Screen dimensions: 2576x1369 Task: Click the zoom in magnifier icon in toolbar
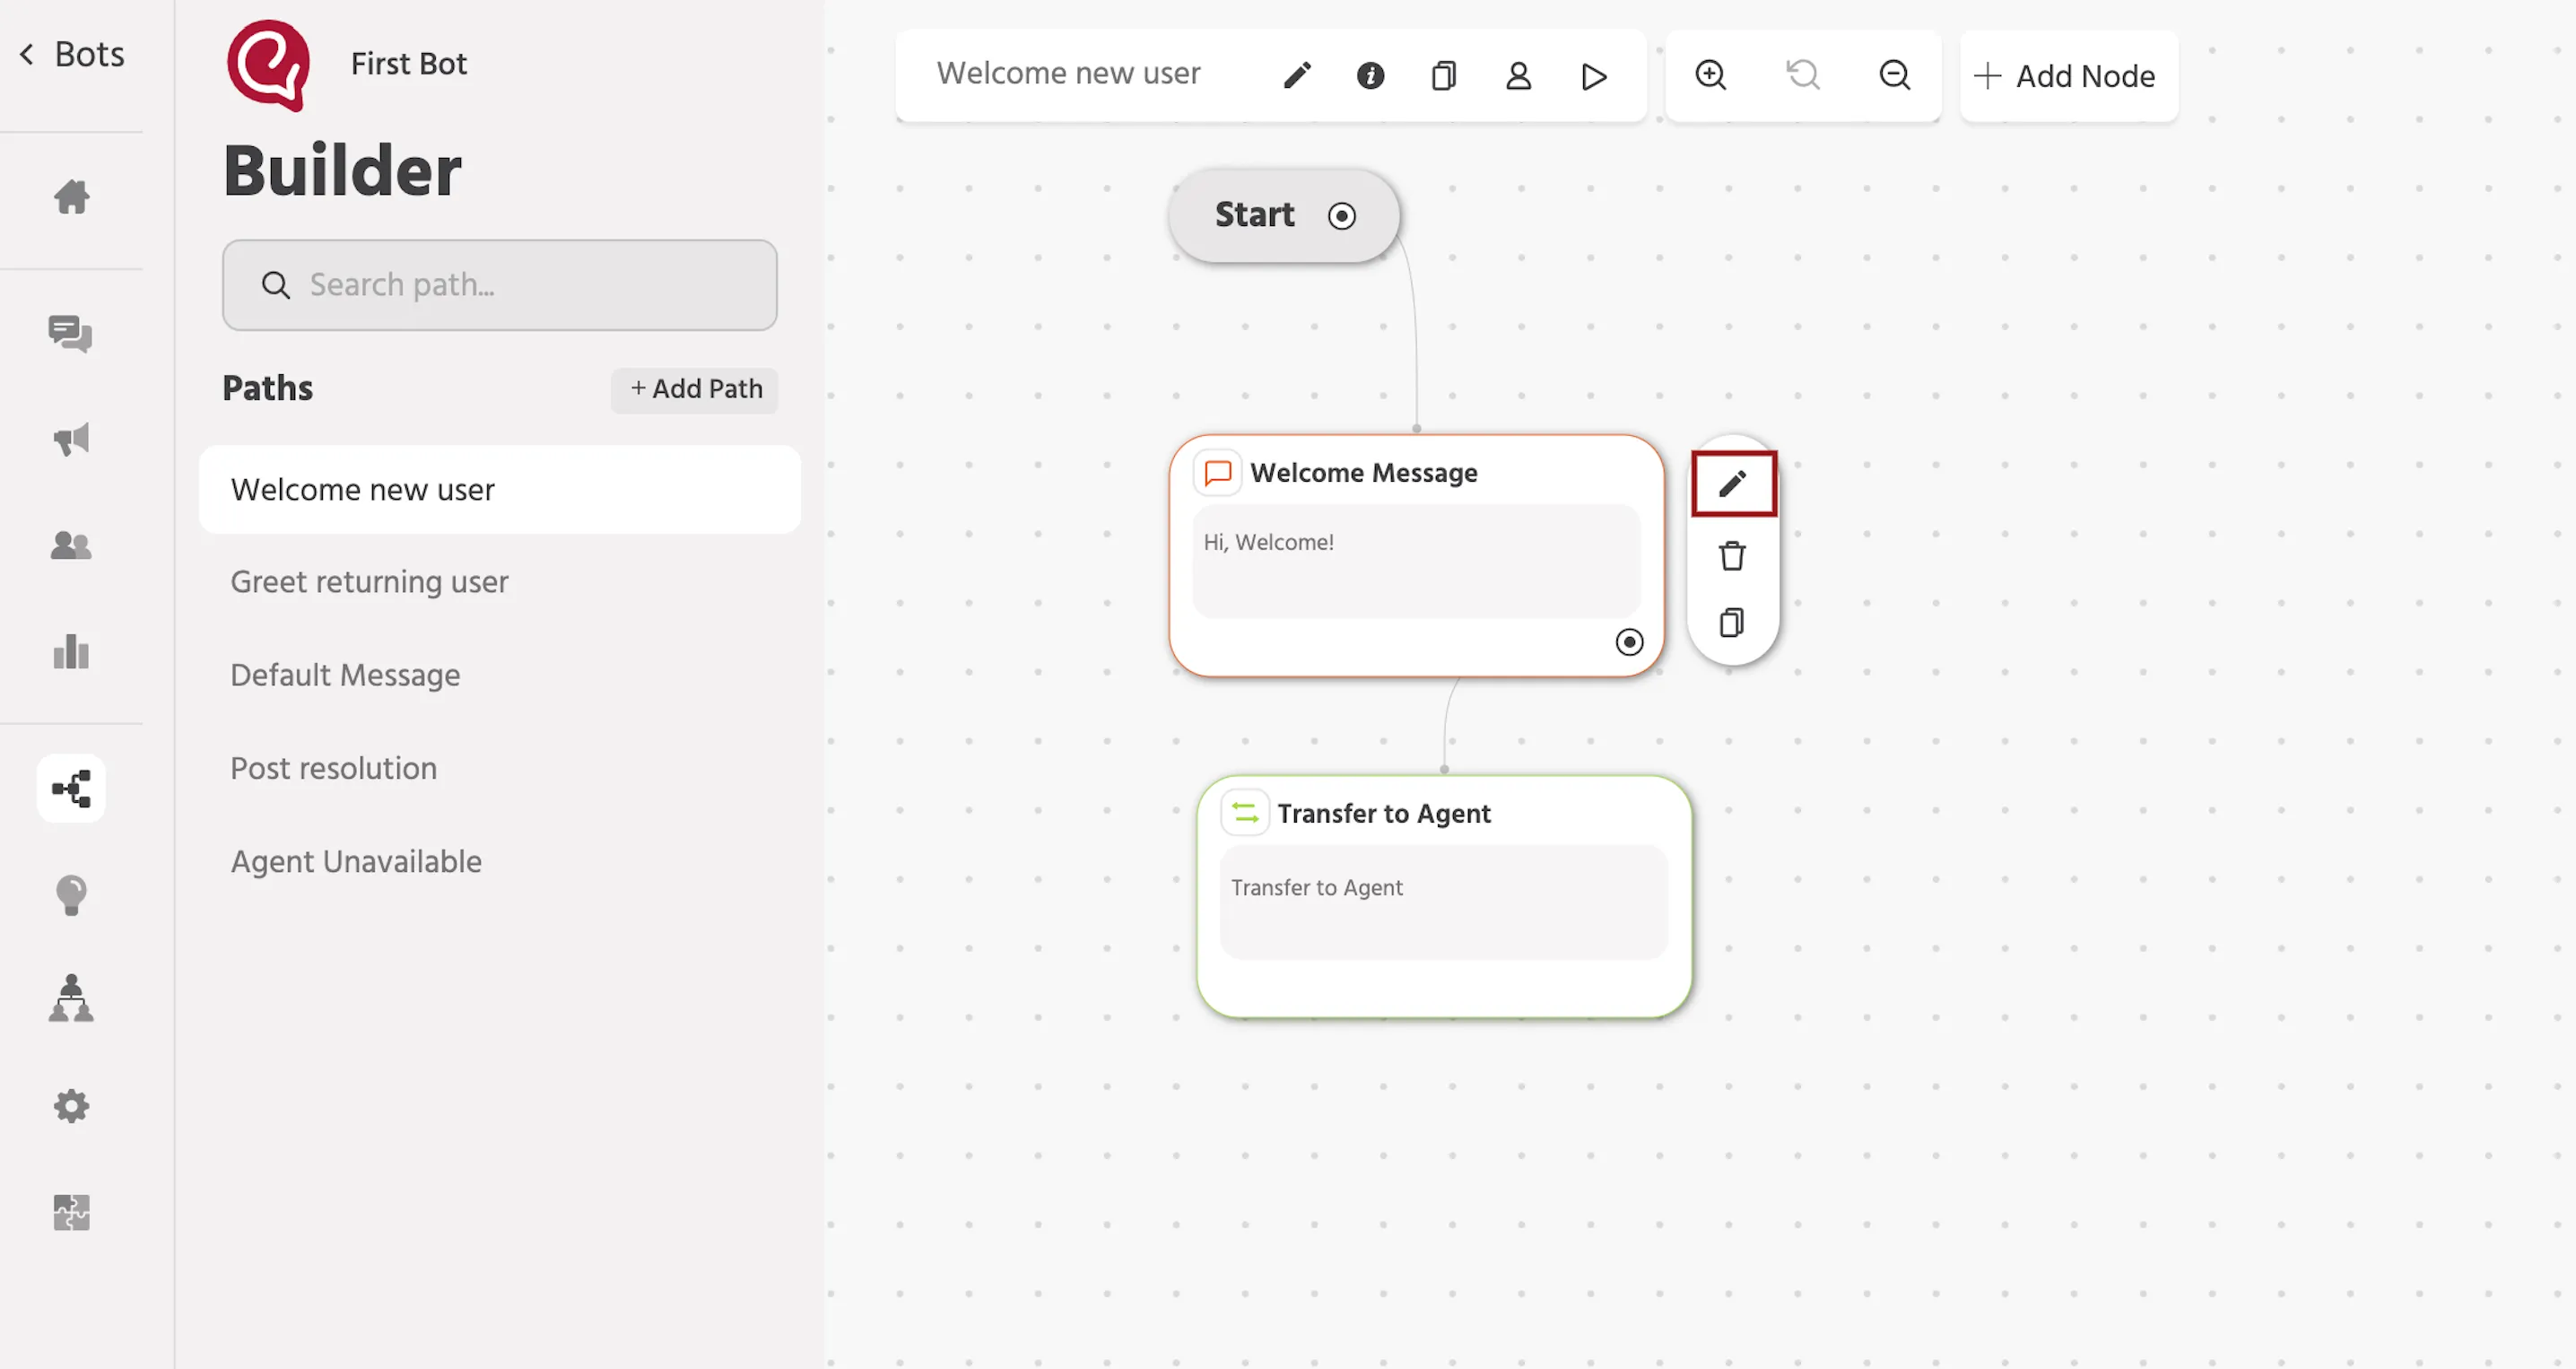1710,75
